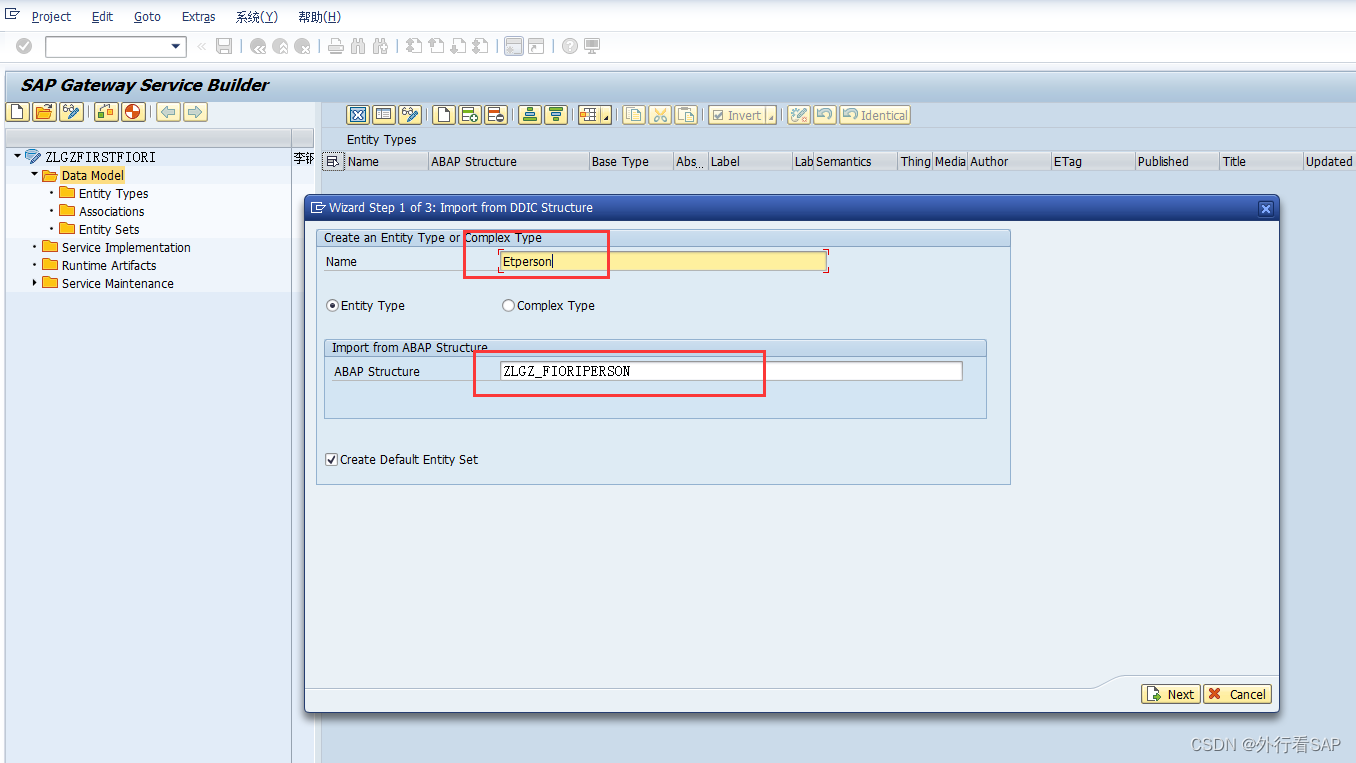Click the Identical button

click(x=875, y=116)
